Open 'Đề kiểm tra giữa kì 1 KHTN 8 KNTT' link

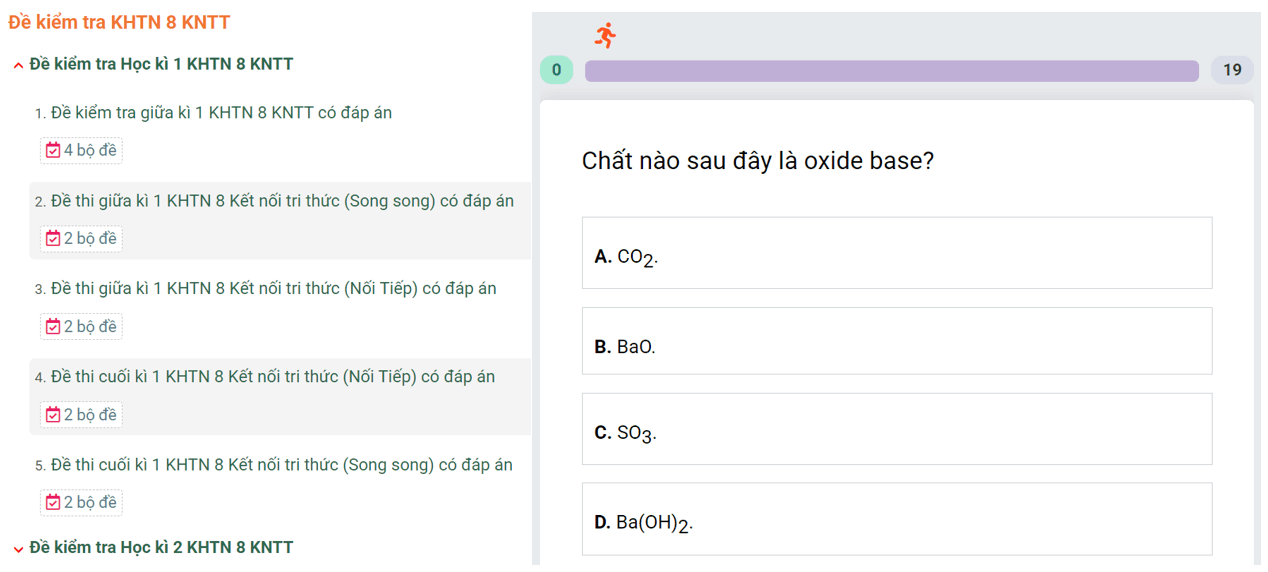click(x=221, y=113)
